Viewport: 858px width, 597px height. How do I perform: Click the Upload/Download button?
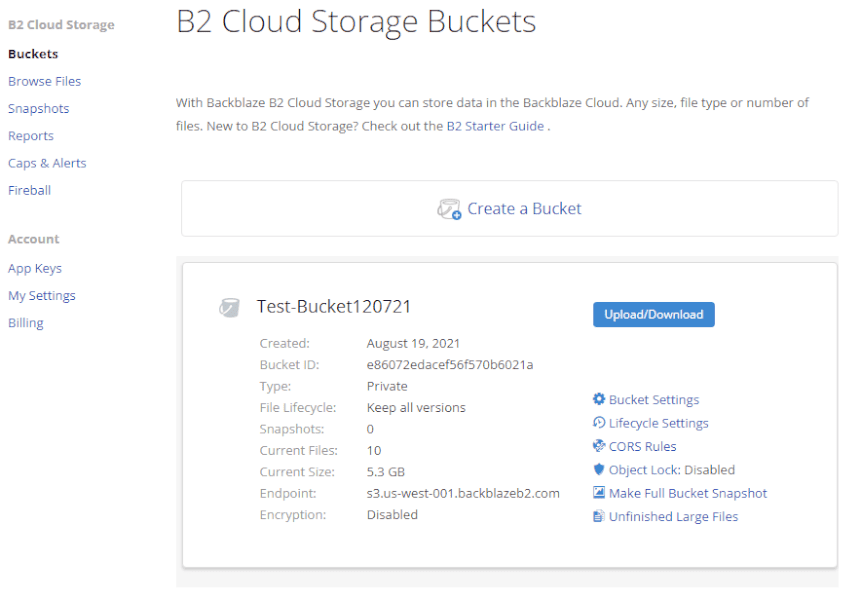pyautogui.click(x=653, y=315)
